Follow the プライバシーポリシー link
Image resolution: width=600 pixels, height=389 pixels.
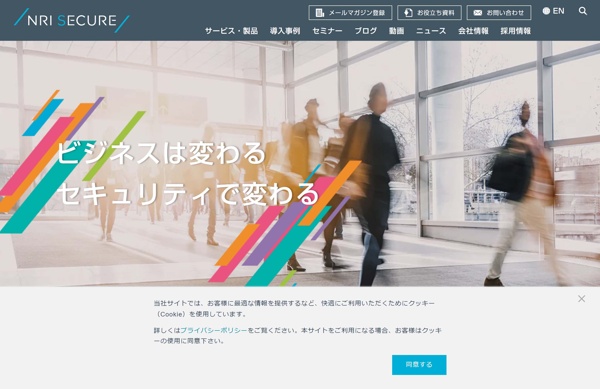(214, 330)
